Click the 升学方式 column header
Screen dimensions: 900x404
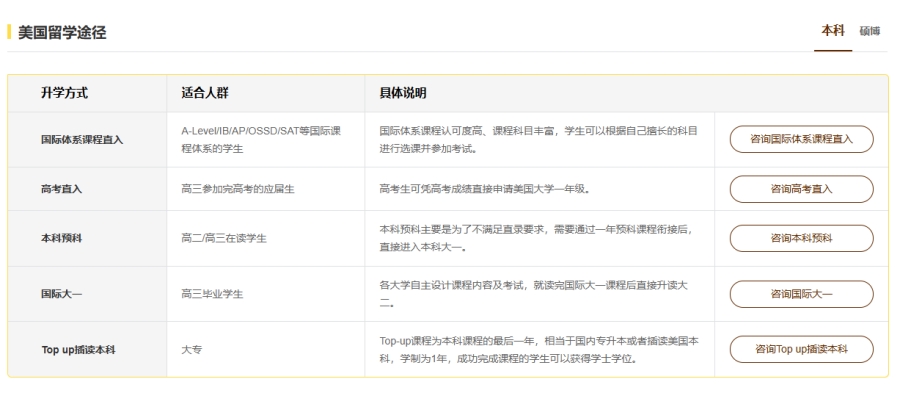(x=64, y=94)
